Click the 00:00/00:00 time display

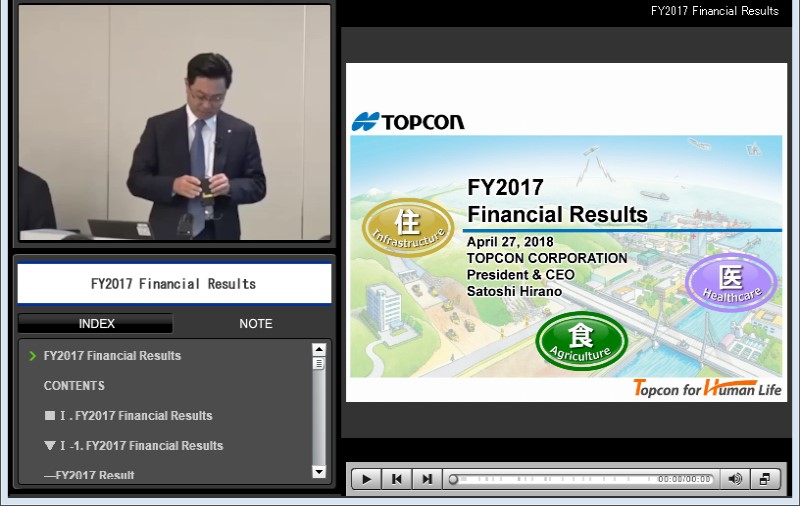(x=684, y=479)
